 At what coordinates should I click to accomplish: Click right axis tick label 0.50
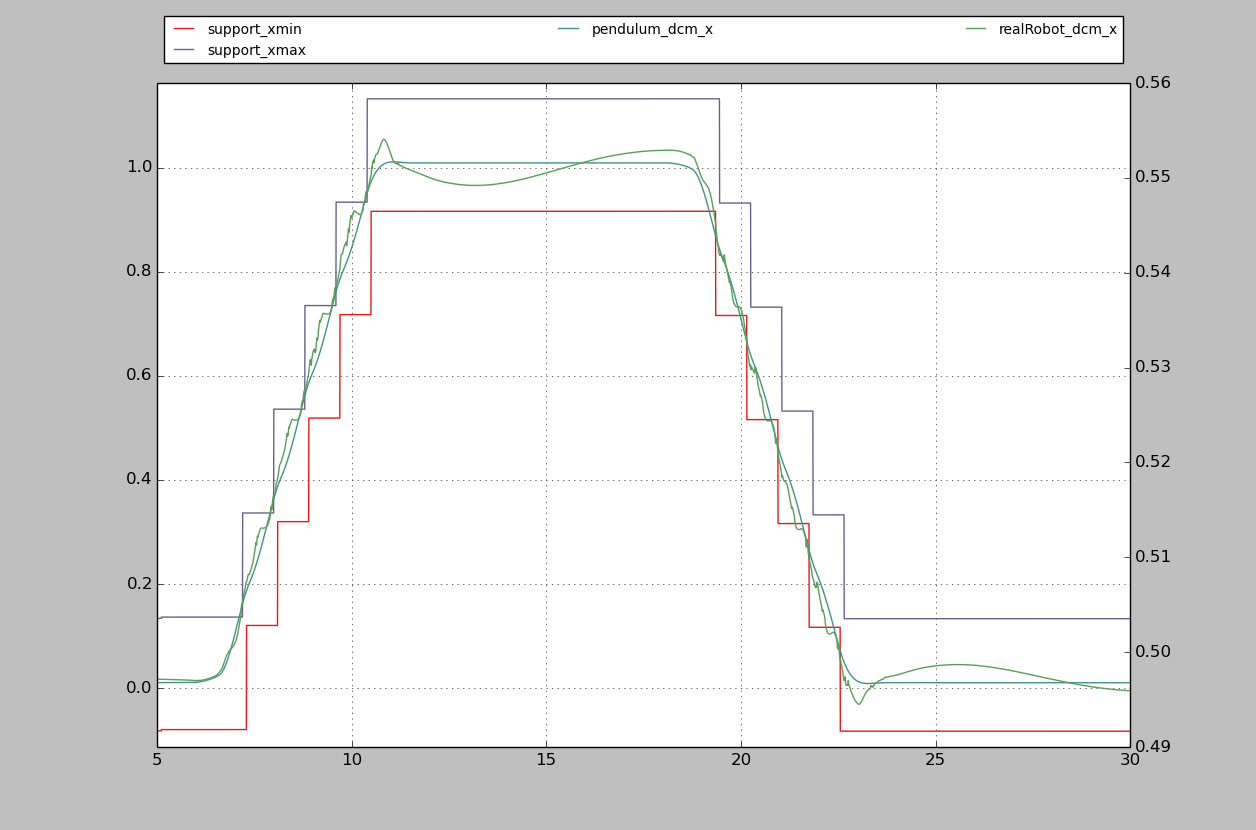pos(1152,652)
